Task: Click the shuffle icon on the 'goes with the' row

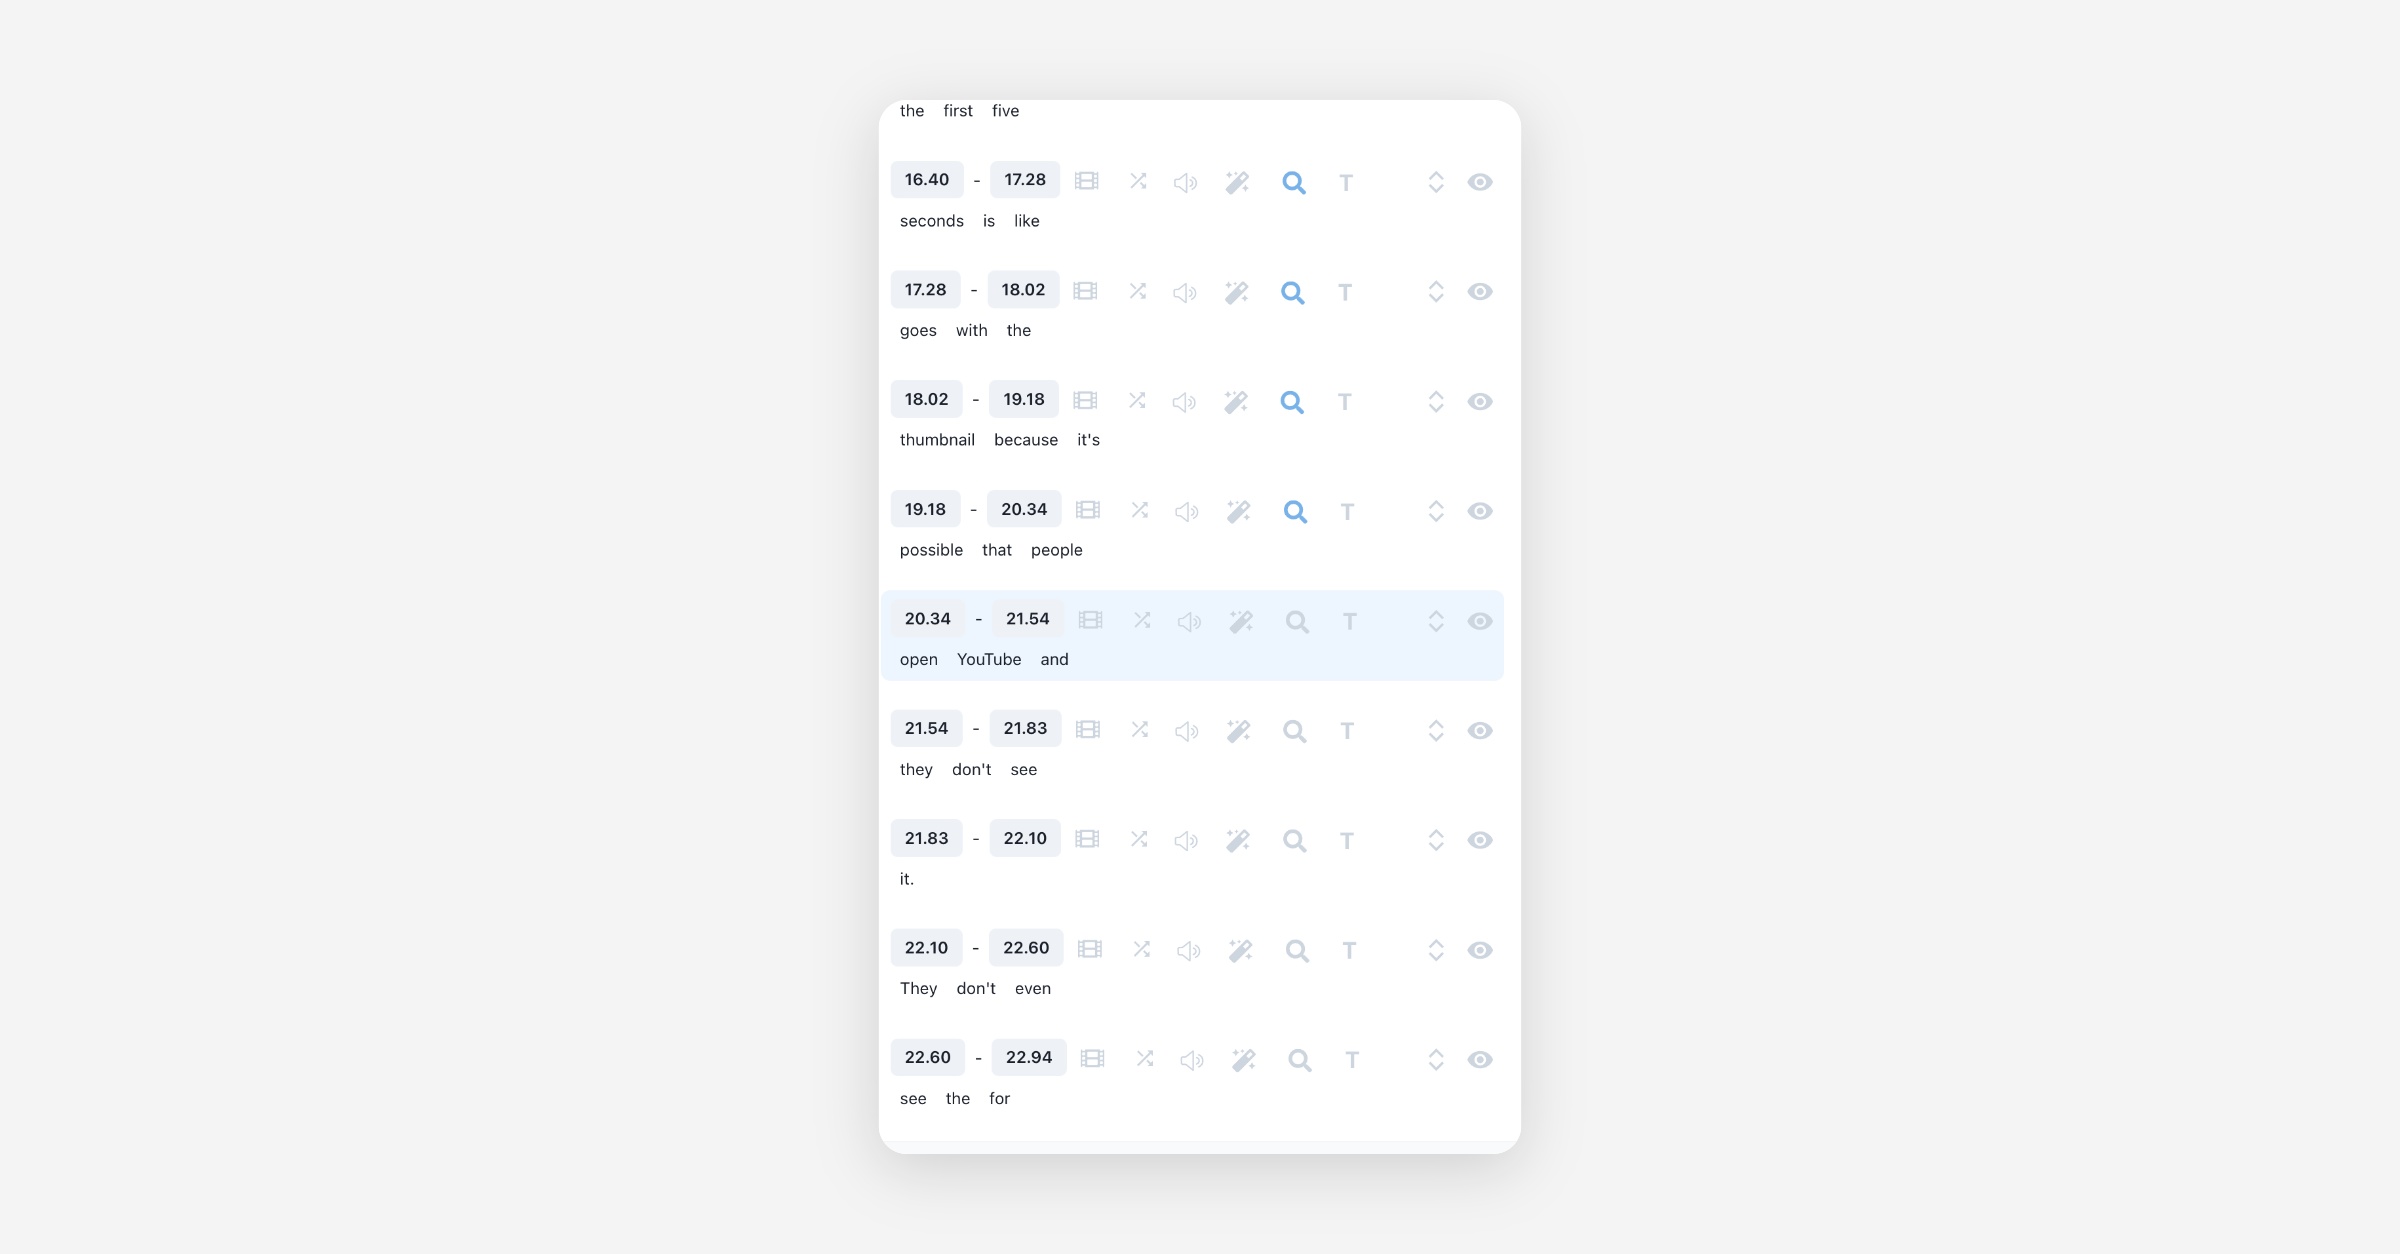Action: 1137,291
